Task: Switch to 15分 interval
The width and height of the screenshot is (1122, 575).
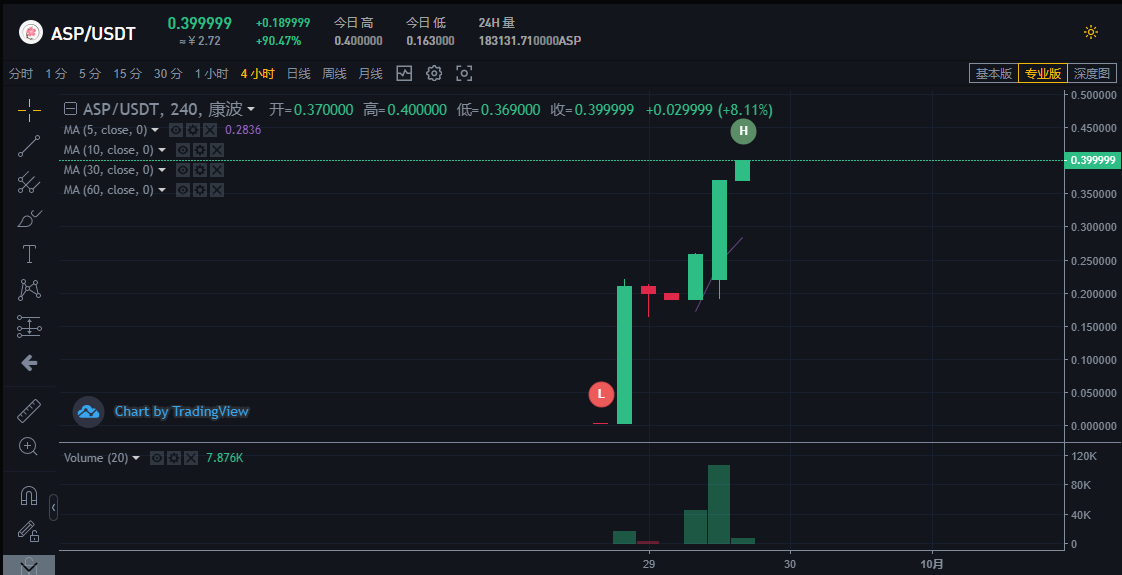Action: pos(127,74)
